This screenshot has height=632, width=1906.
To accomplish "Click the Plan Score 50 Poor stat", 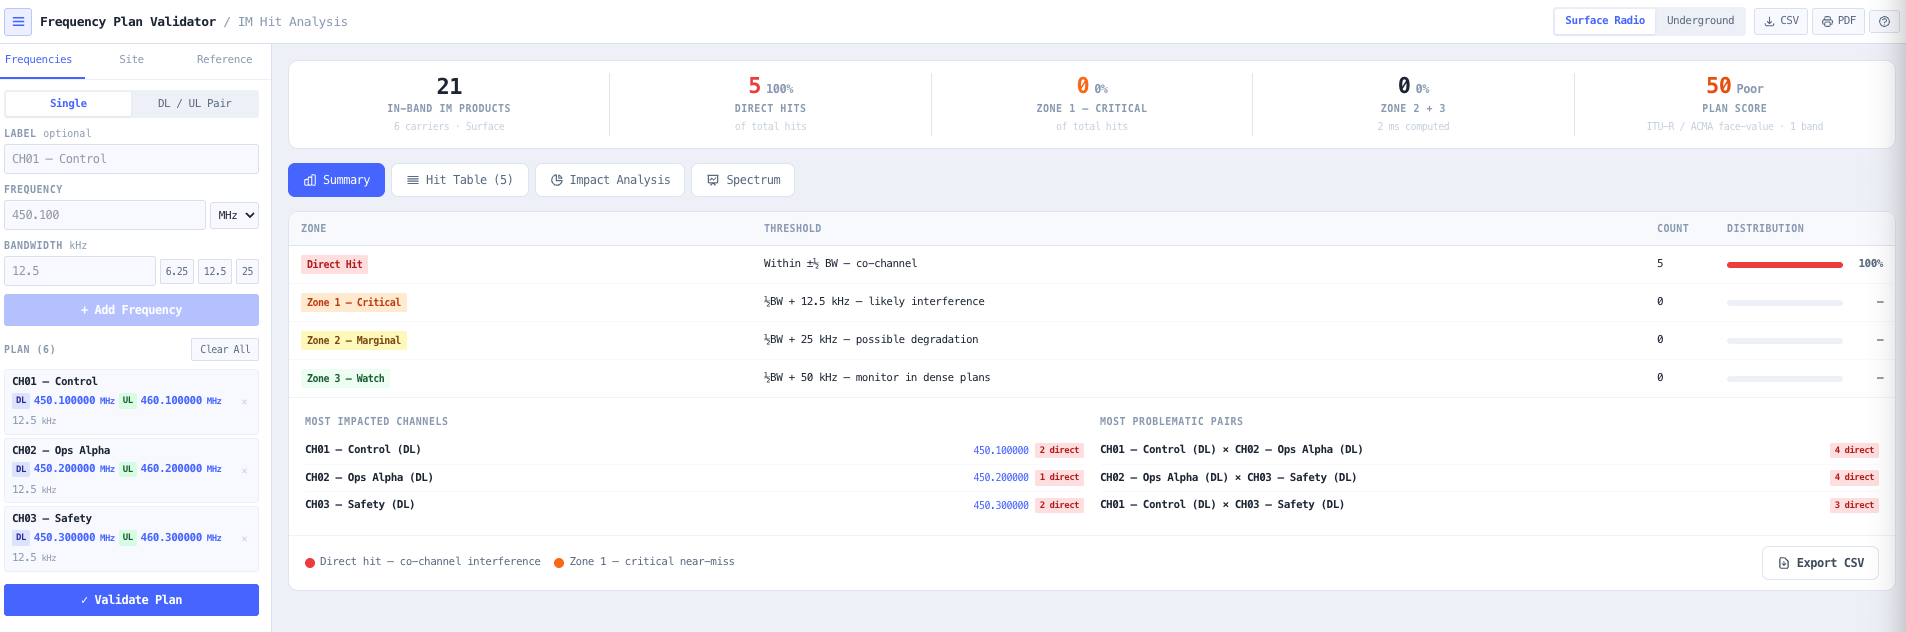I will pyautogui.click(x=1734, y=103).
